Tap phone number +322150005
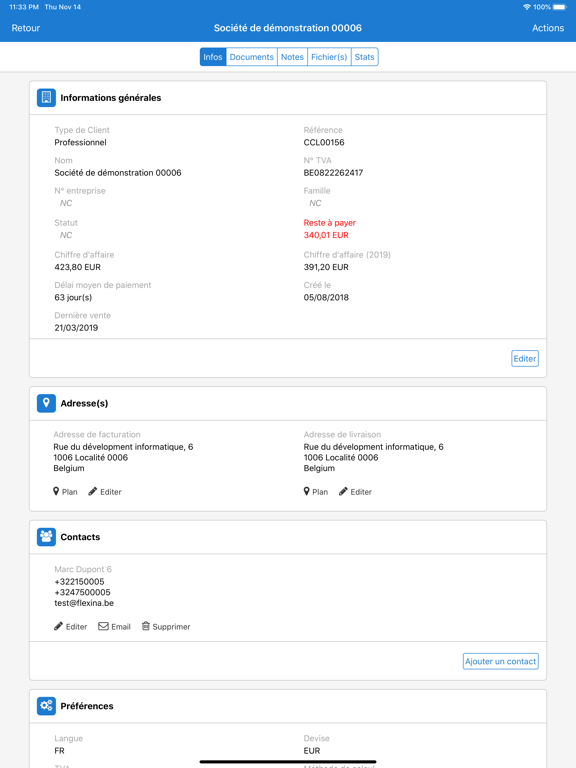This screenshot has height=768, width=576. tap(79, 582)
